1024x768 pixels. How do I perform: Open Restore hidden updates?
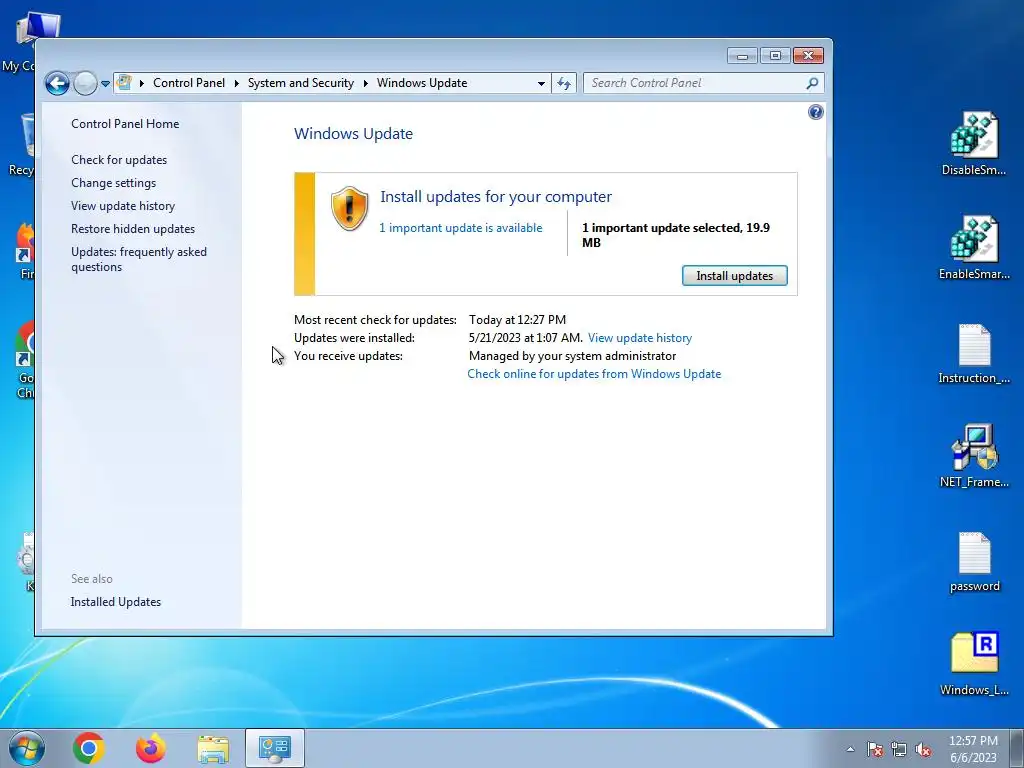133,229
